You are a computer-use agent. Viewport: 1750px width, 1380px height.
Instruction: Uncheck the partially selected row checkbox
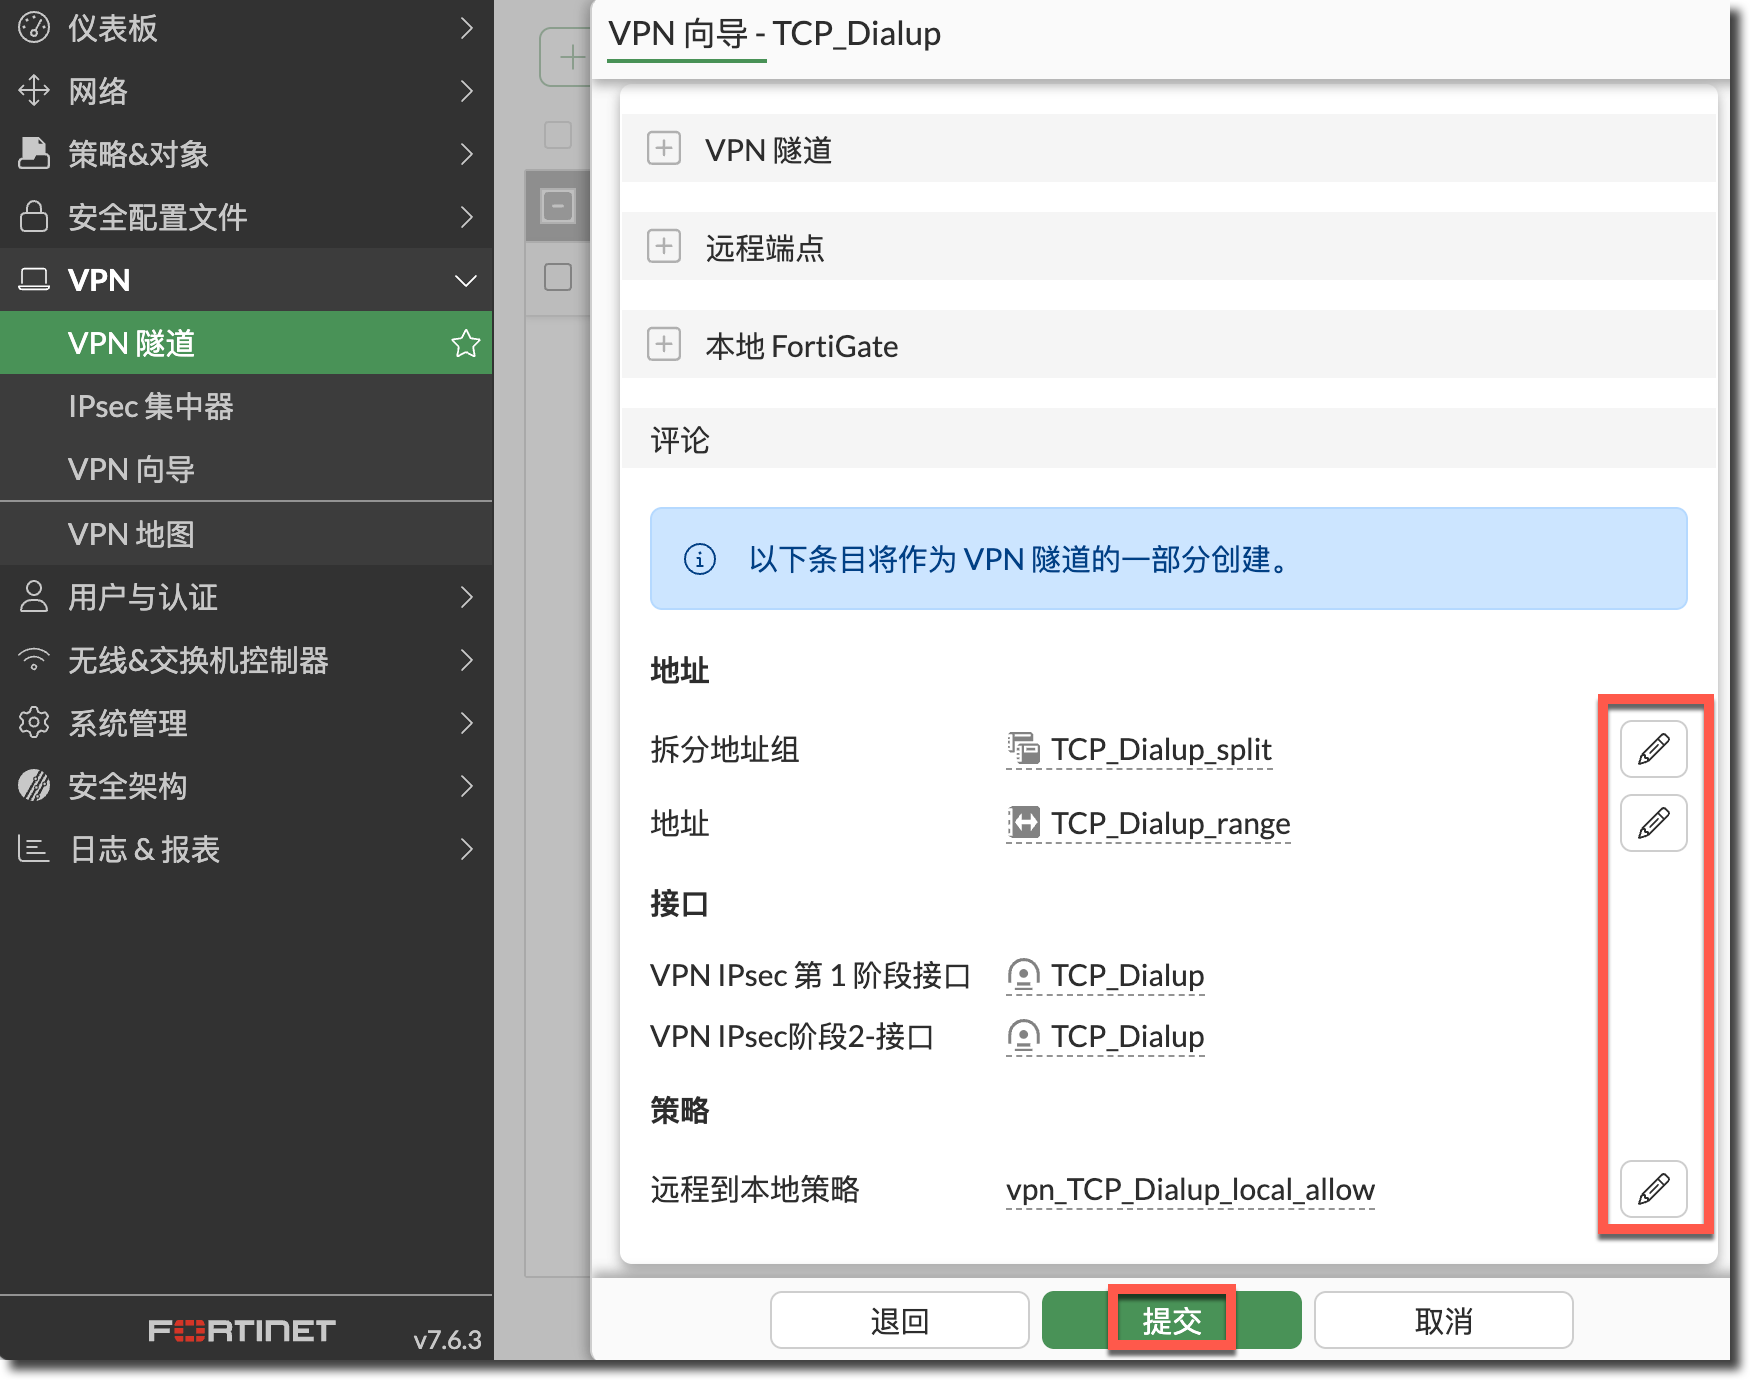point(558,206)
